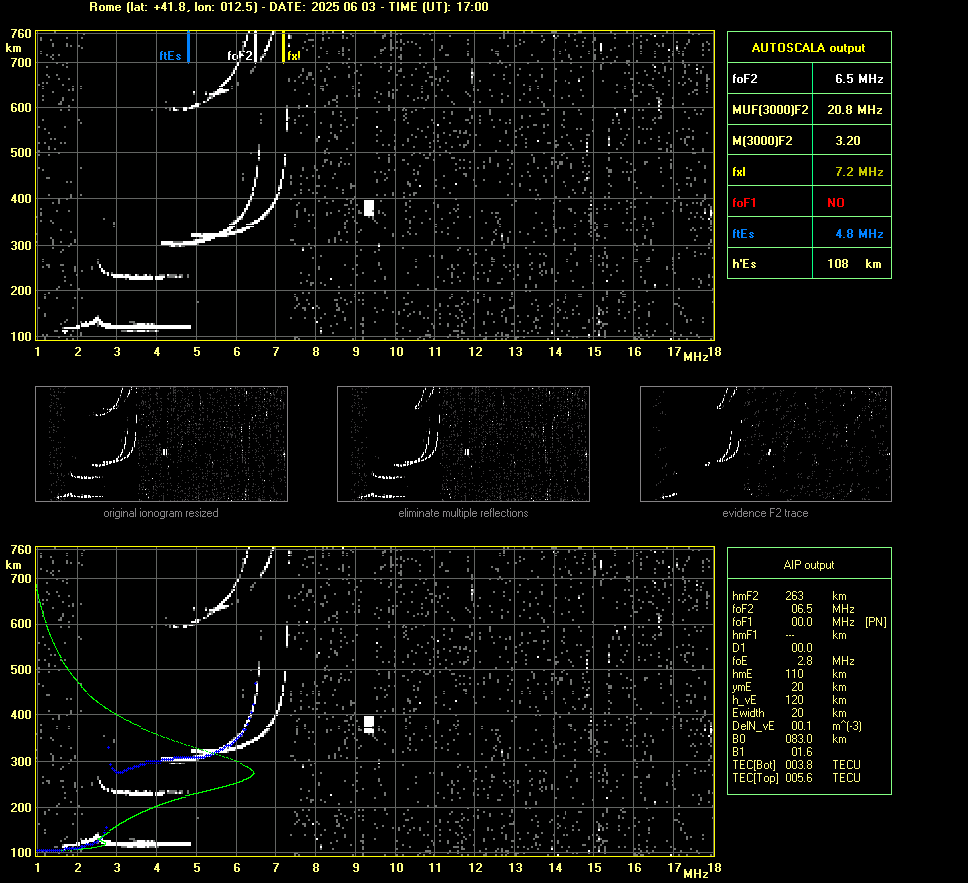This screenshot has height=883, width=968.
Task: Click the blue ftEs marker line
Action: point(188,47)
